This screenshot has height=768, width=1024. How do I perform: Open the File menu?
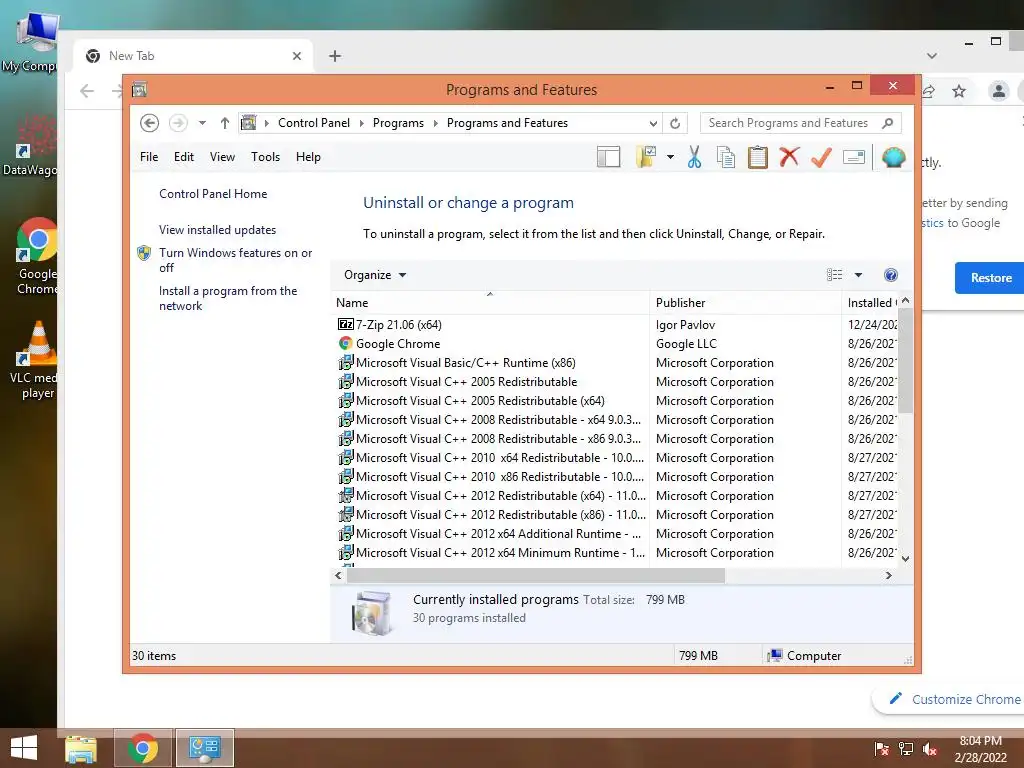(x=149, y=157)
